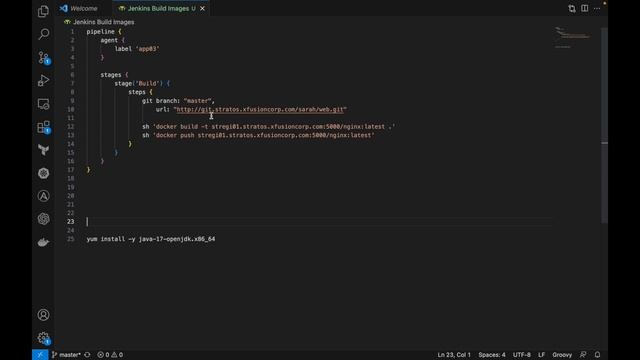Viewport: 640px width, 360px height.
Task: Click the feedback icon in status bar
Action: [x=583, y=355]
